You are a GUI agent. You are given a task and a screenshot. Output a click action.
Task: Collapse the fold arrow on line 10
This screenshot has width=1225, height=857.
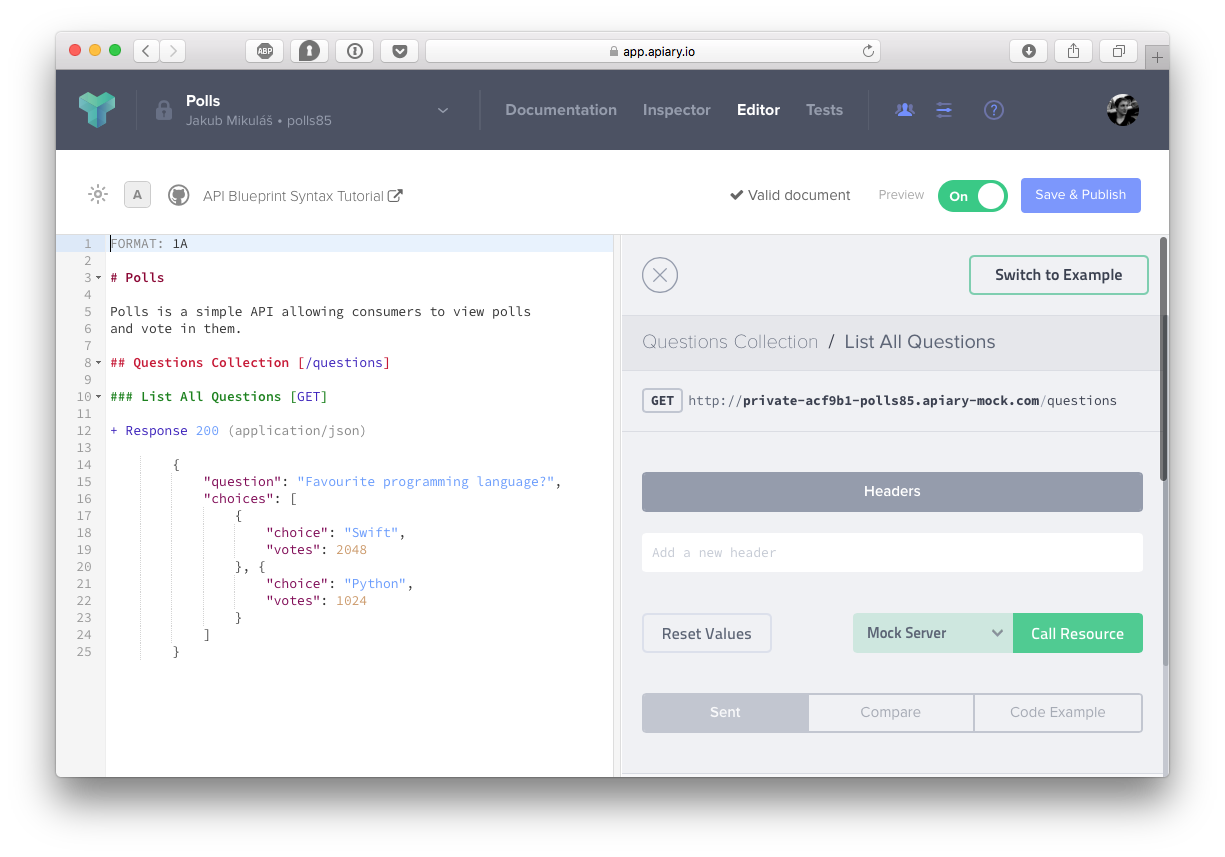(x=99, y=397)
